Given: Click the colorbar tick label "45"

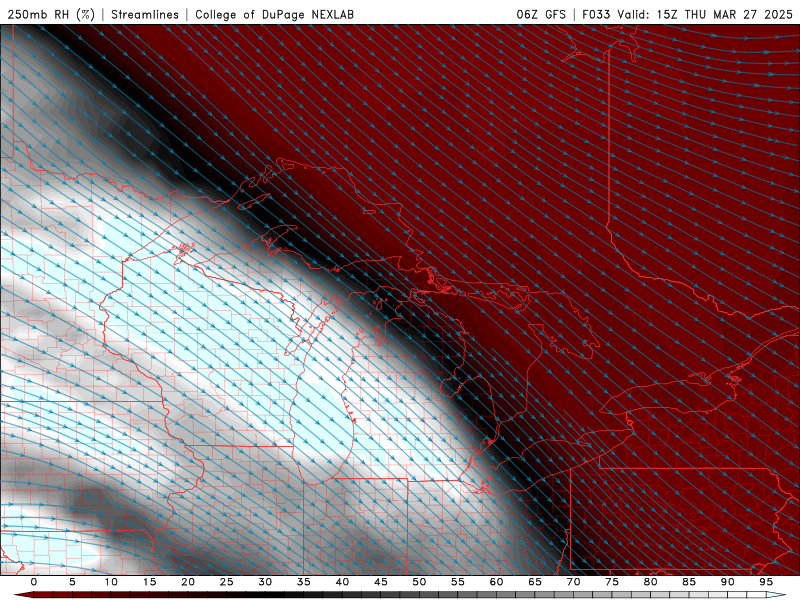Looking at the screenshot, I should (x=381, y=582).
